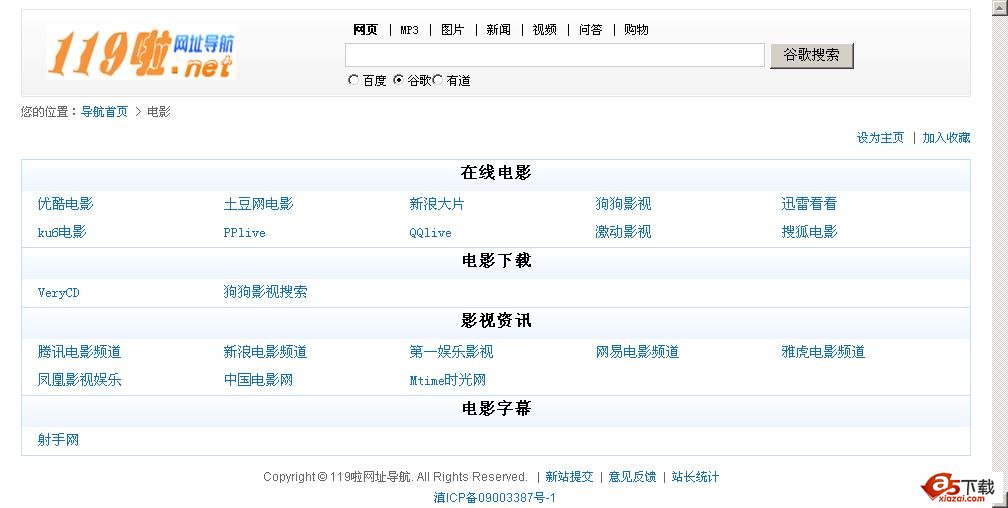Screen dimensions: 1008x508
Task: Open the Mtime时光网 link
Action: pyautogui.click(x=447, y=380)
